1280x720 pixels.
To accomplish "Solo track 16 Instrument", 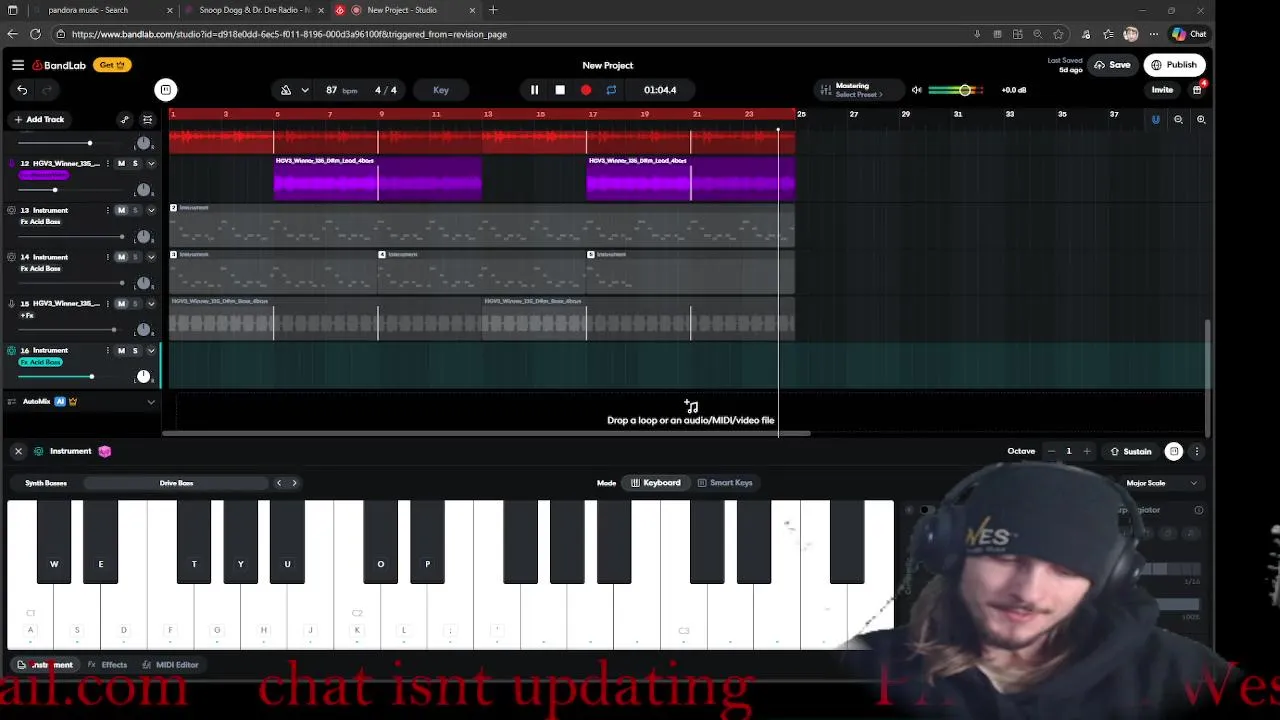I will (x=135, y=351).
